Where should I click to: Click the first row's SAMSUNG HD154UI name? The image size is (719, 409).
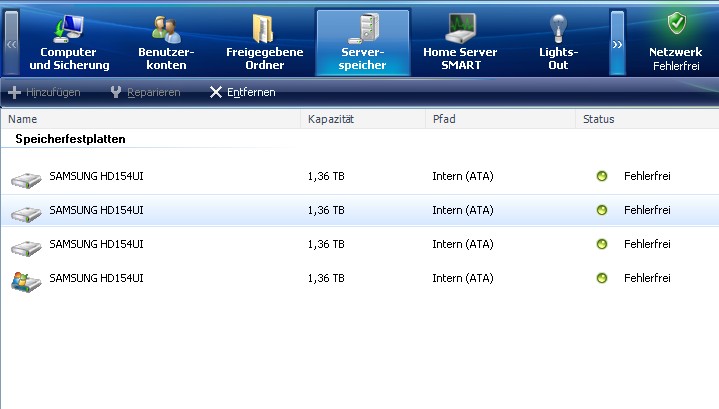96,176
